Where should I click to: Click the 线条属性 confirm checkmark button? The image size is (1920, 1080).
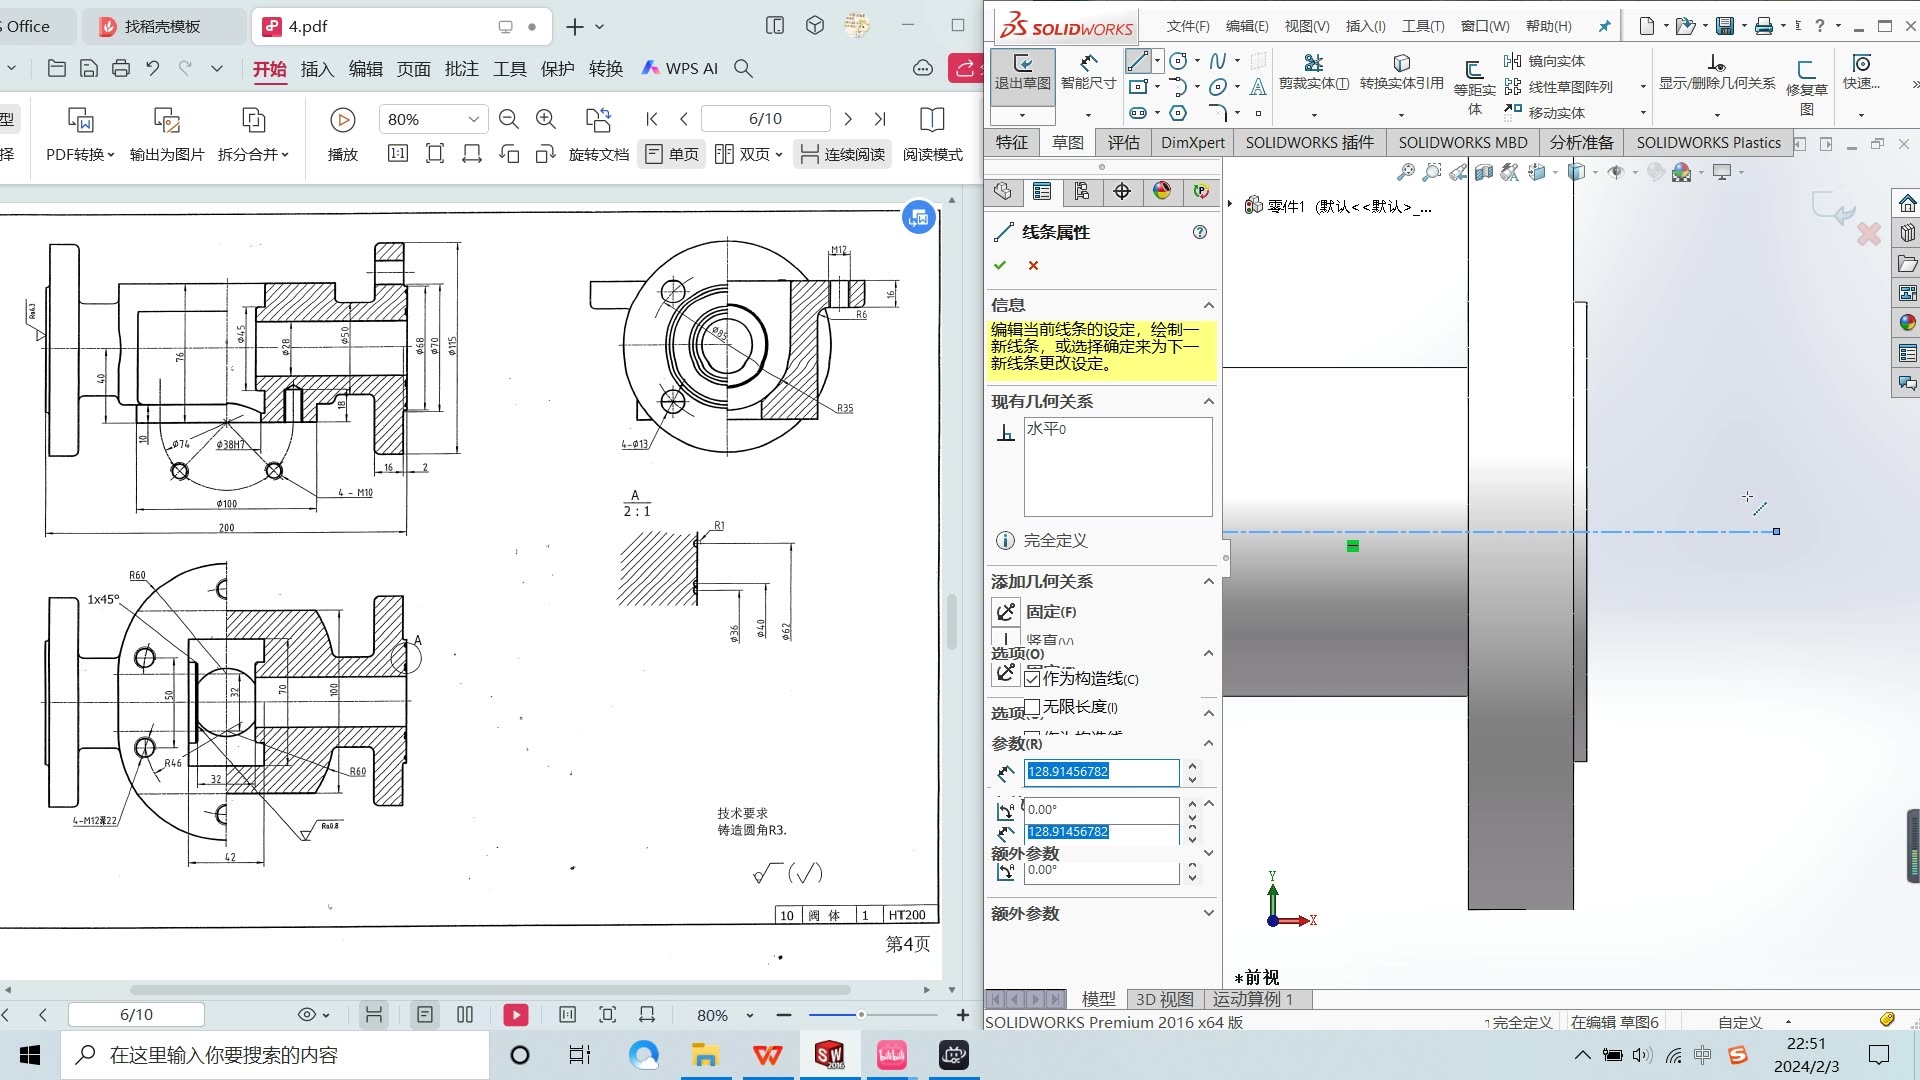pos(1004,265)
